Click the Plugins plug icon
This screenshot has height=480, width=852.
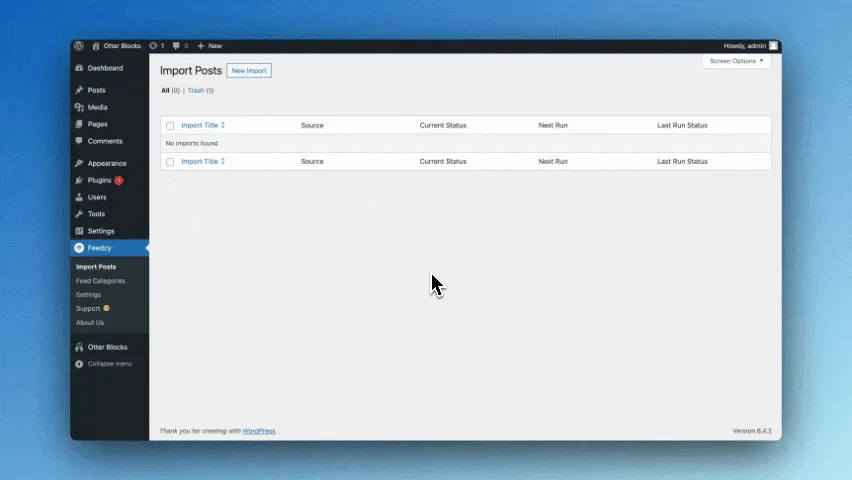79,180
